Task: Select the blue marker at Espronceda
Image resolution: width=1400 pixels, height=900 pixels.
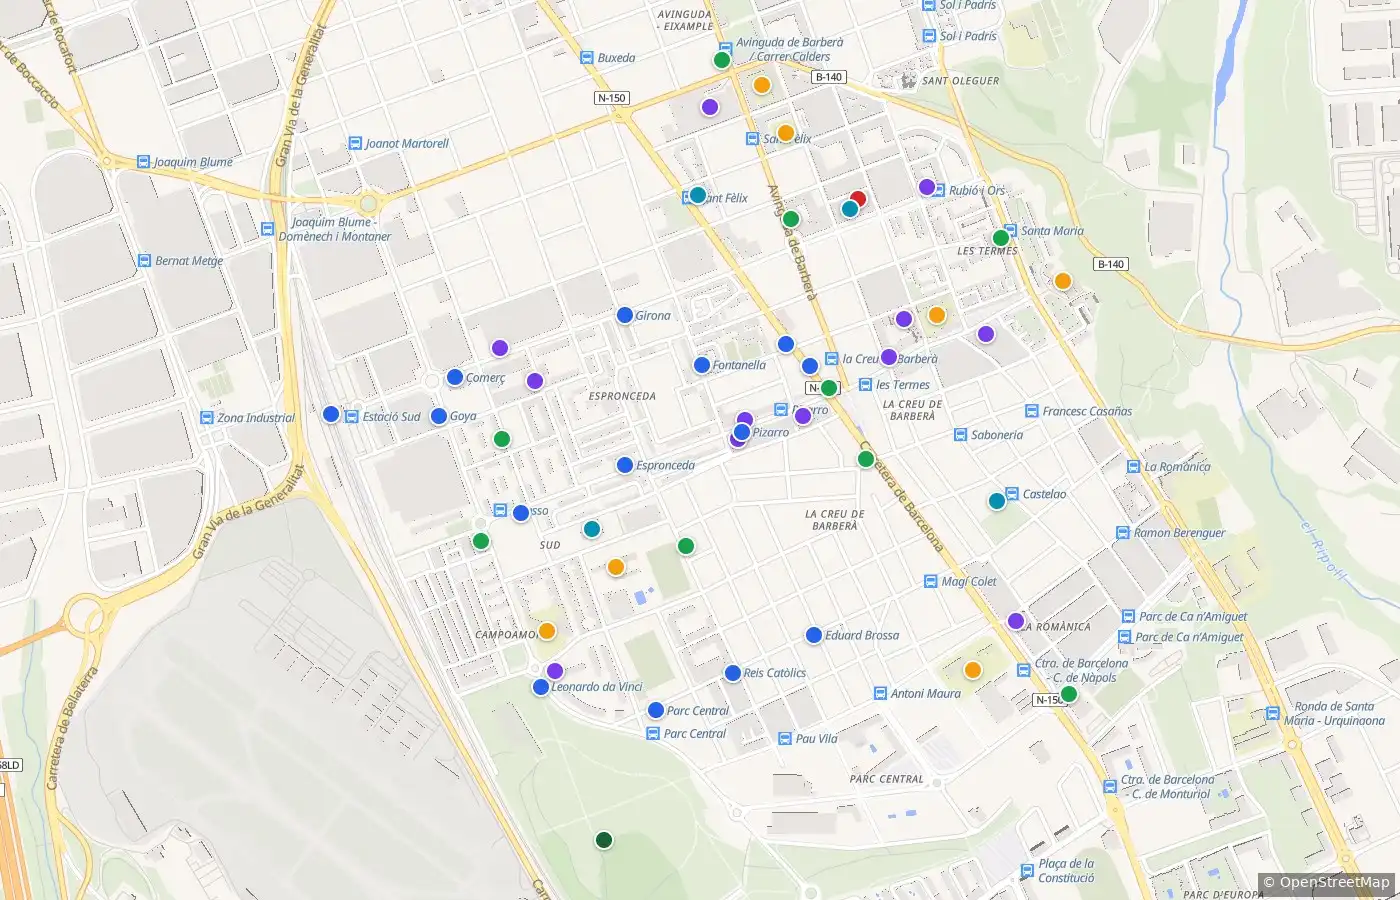Action: pyautogui.click(x=625, y=465)
